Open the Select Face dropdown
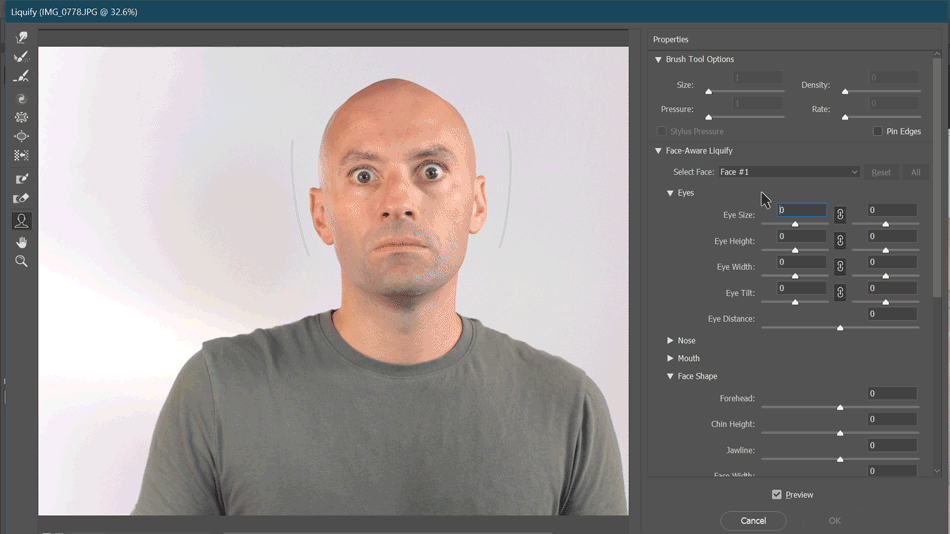The width and height of the screenshot is (950, 534). coord(789,172)
